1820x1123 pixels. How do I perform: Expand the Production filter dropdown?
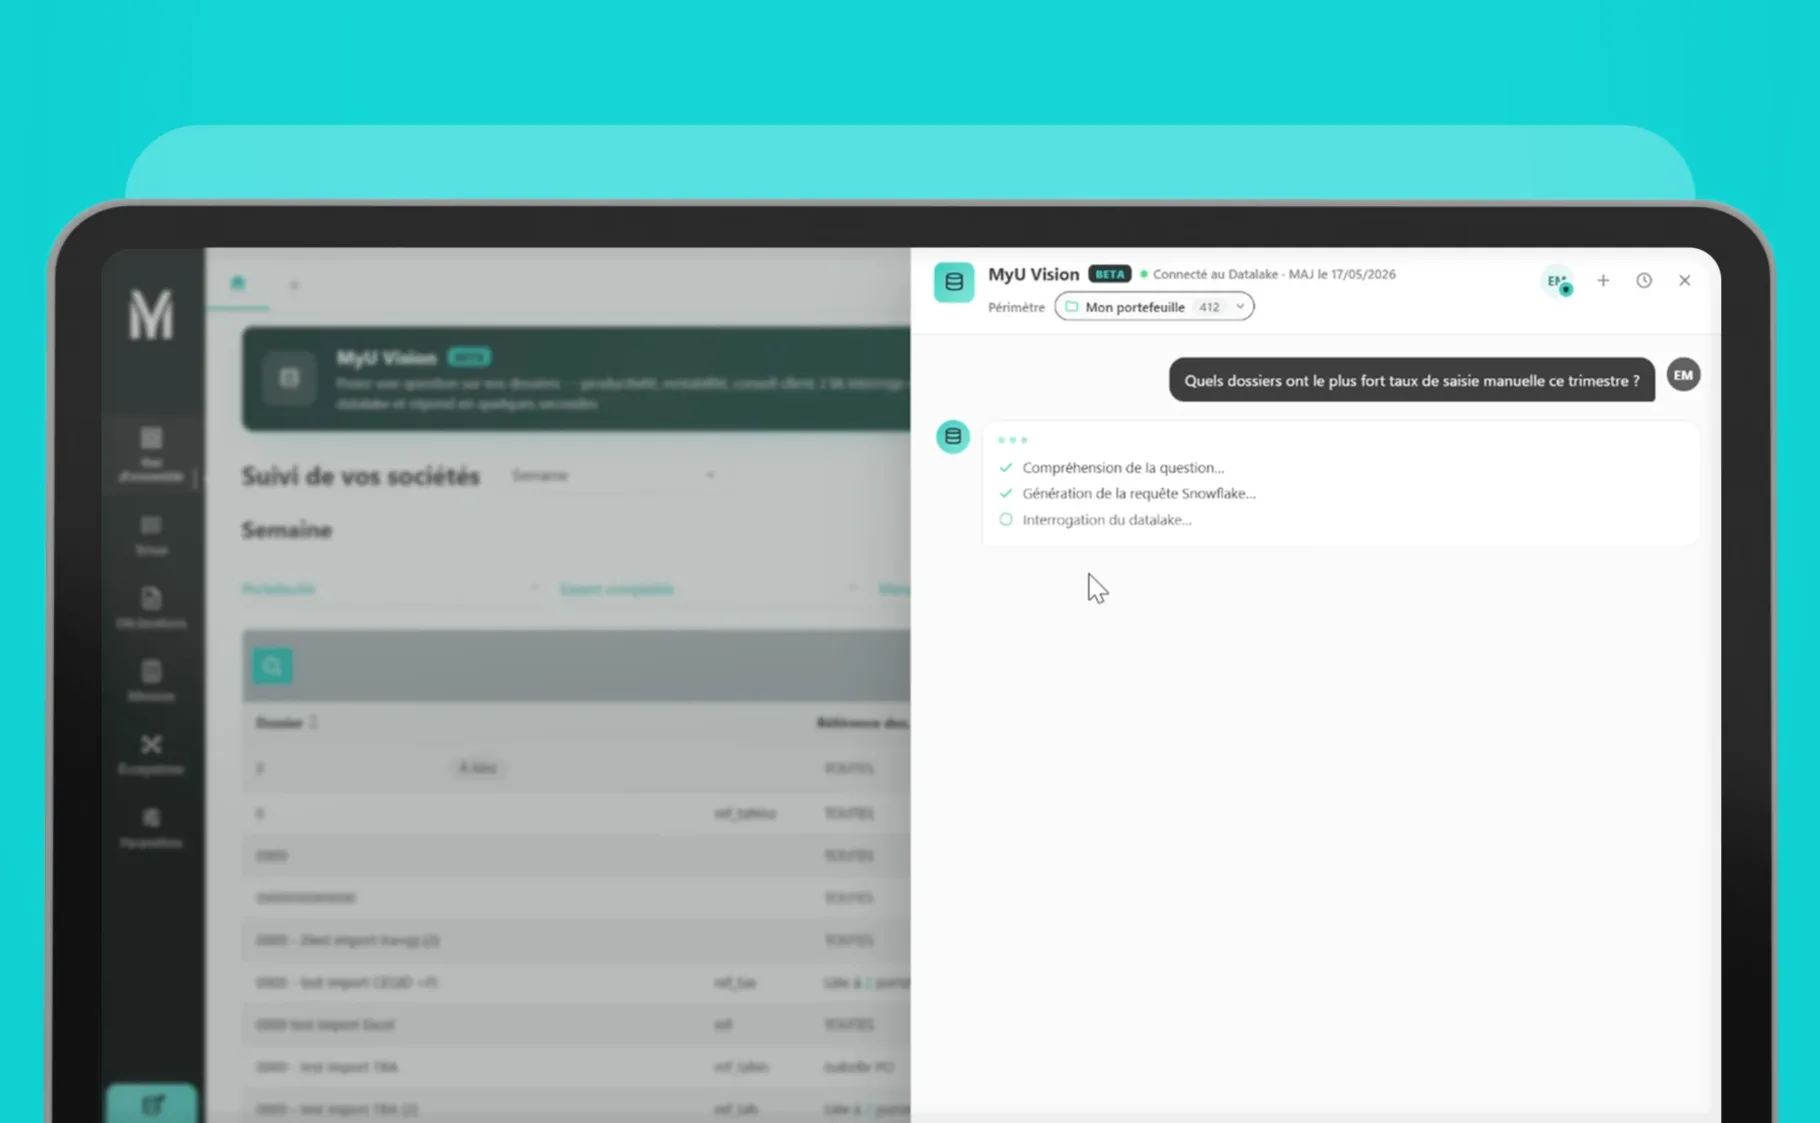click(x=390, y=589)
